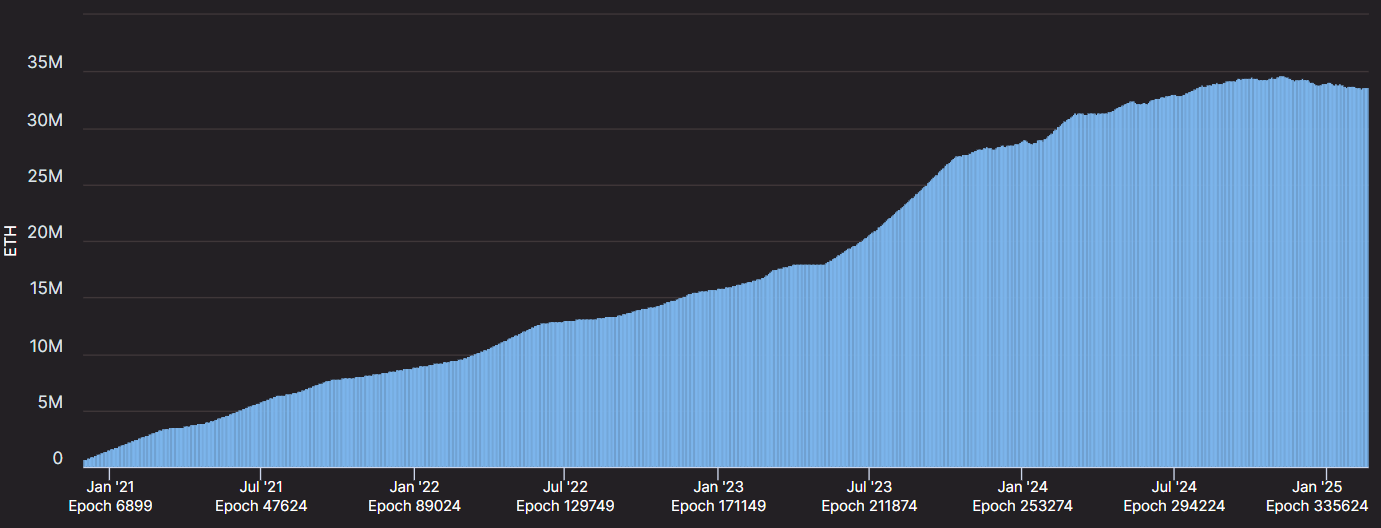Click the Jul '21 date label
The width and height of the screenshot is (1381, 528).
(261, 486)
